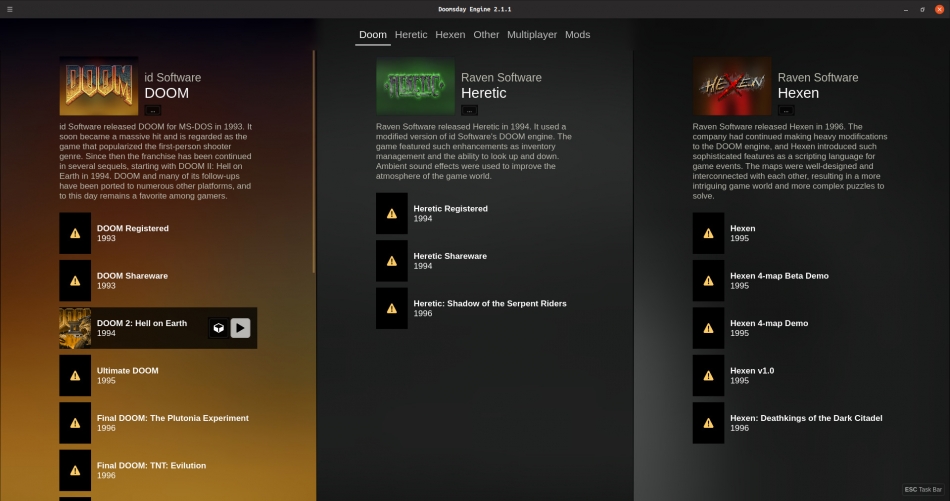The height and width of the screenshot is (501, 950).
Task: Select the DOOM Registered entry
Action: 158,233
